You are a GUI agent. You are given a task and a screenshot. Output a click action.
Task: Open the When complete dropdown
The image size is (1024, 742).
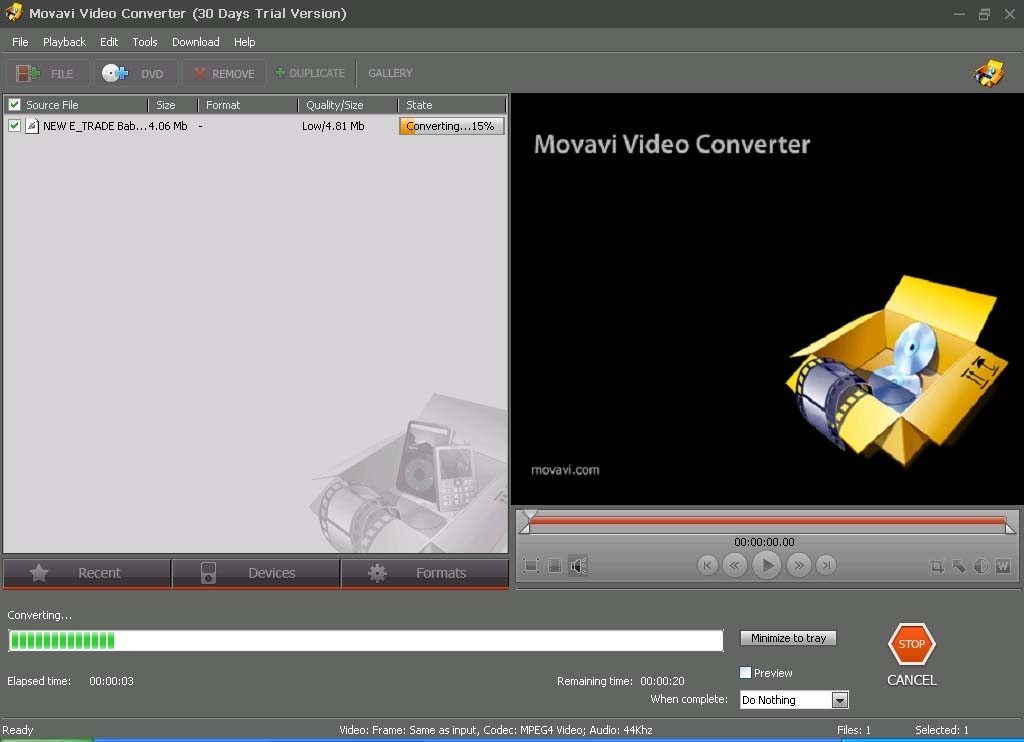pos(838,699)
